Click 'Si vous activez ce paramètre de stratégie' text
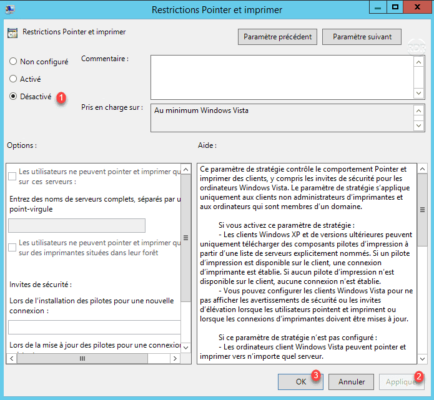This screenshot has width=434, height=400. 286,225
